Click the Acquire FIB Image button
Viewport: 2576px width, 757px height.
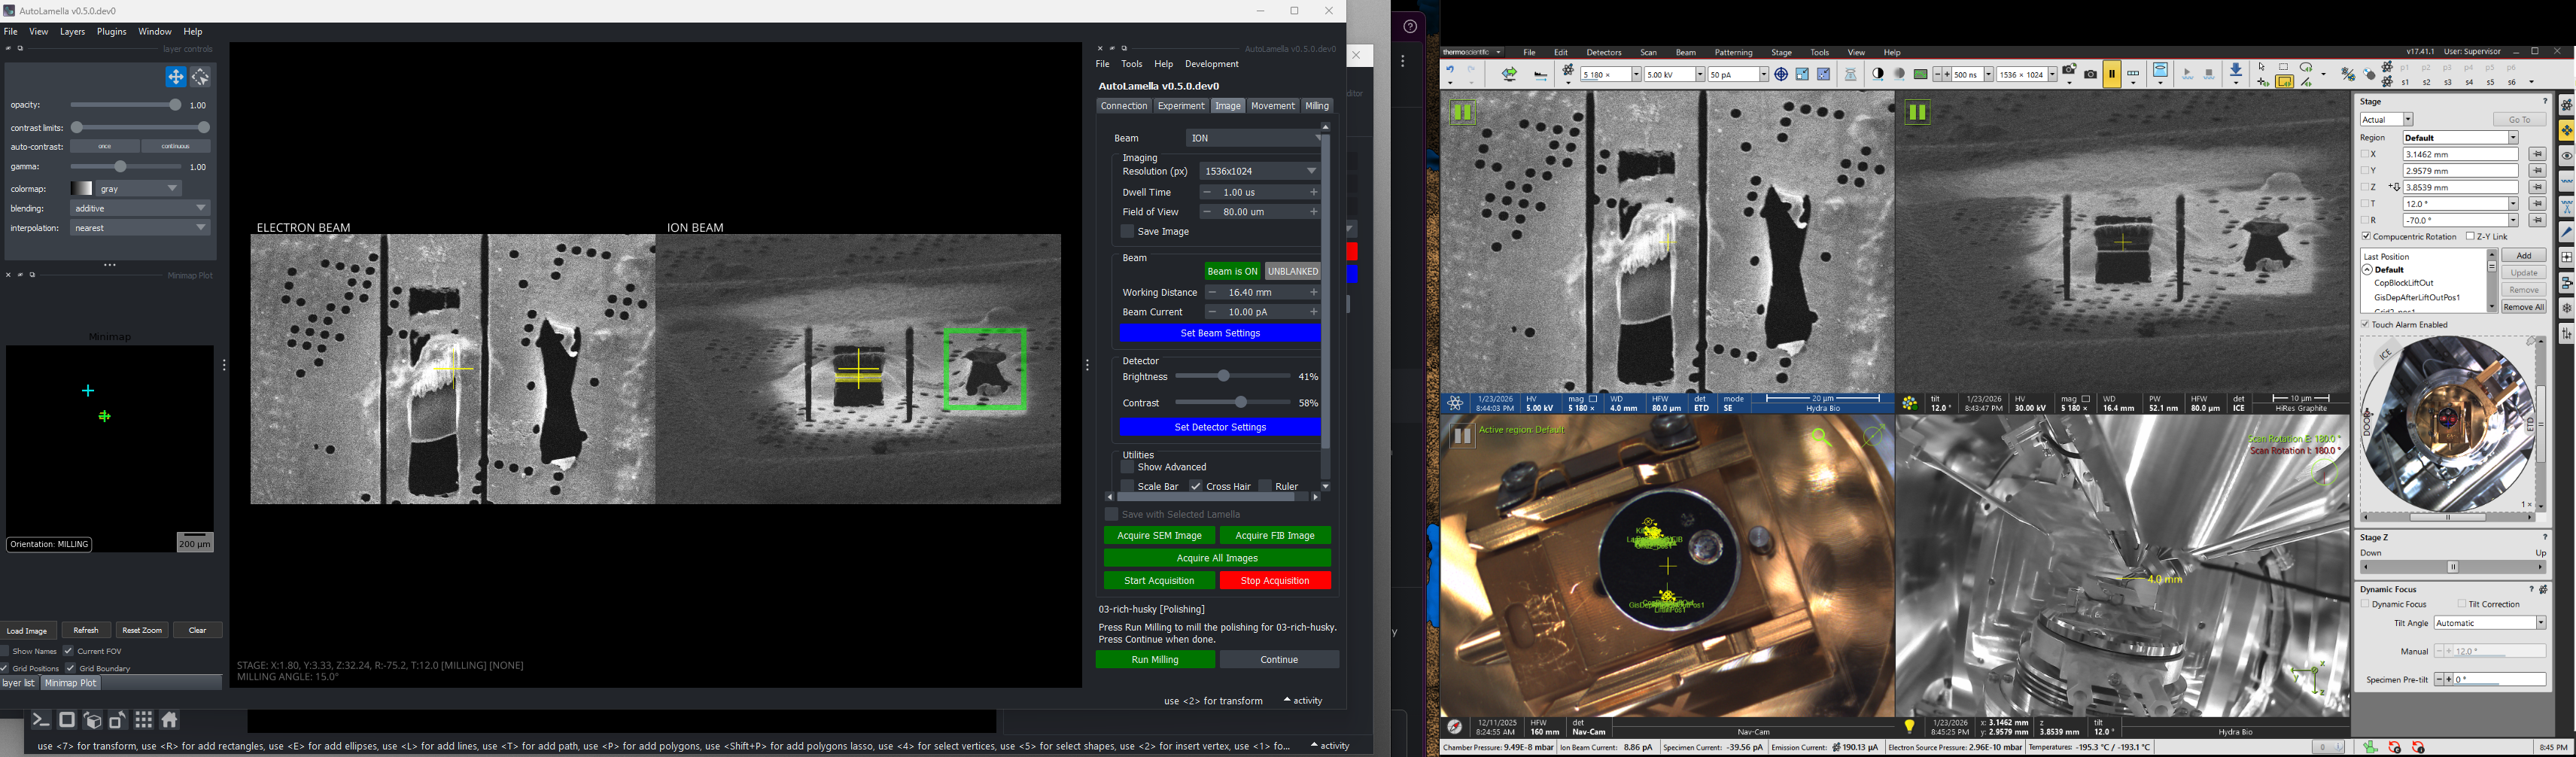(1275, 536)
